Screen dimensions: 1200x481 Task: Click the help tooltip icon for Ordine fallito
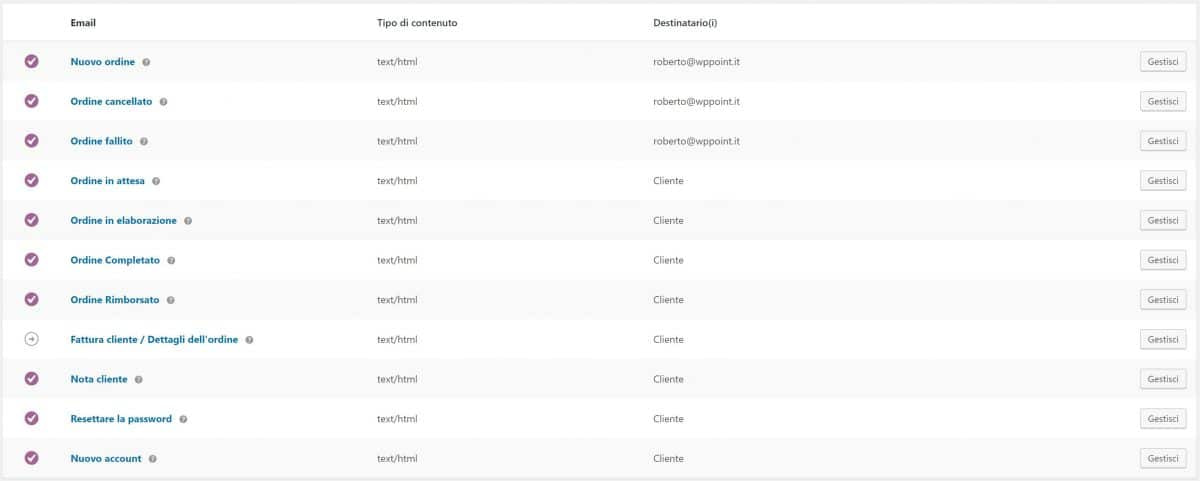(x=144, y=142)
